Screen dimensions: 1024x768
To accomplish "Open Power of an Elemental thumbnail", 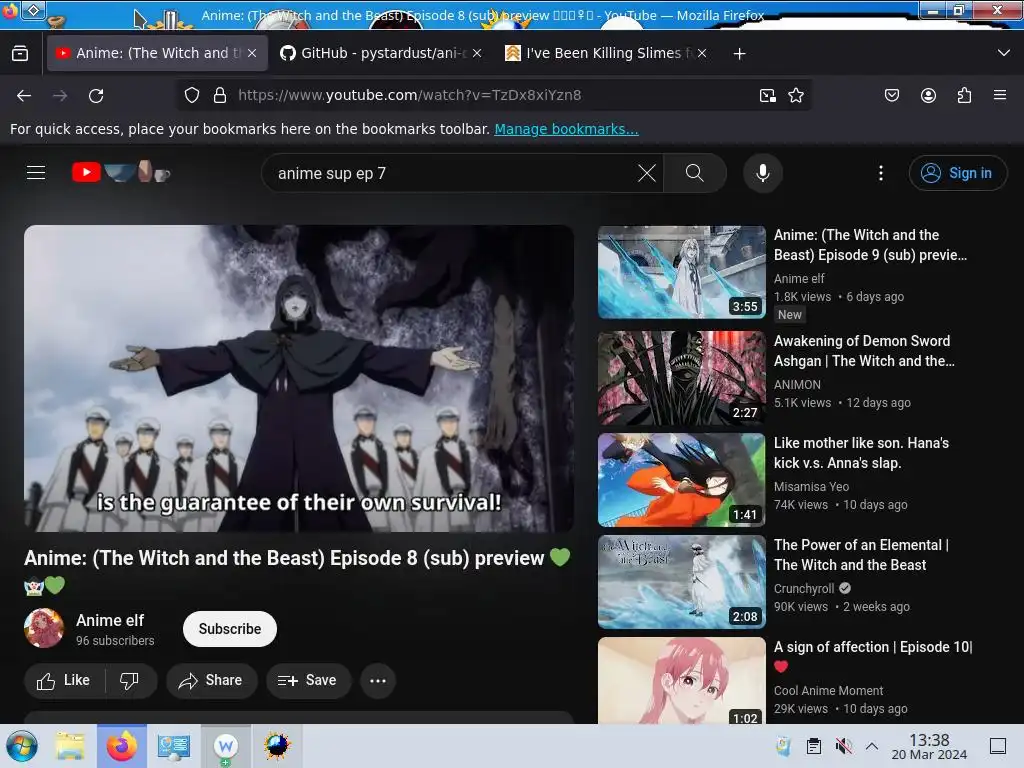I will (682, 582).
